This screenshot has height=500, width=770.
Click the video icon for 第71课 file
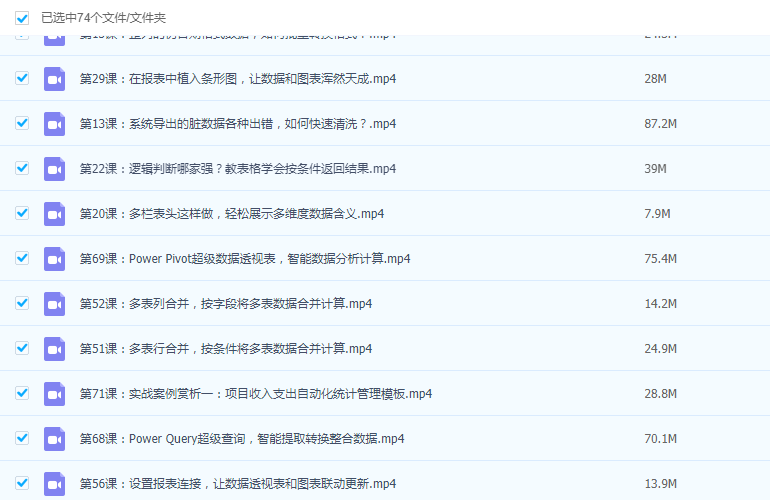pyautogui.click(x=55, y=393)
